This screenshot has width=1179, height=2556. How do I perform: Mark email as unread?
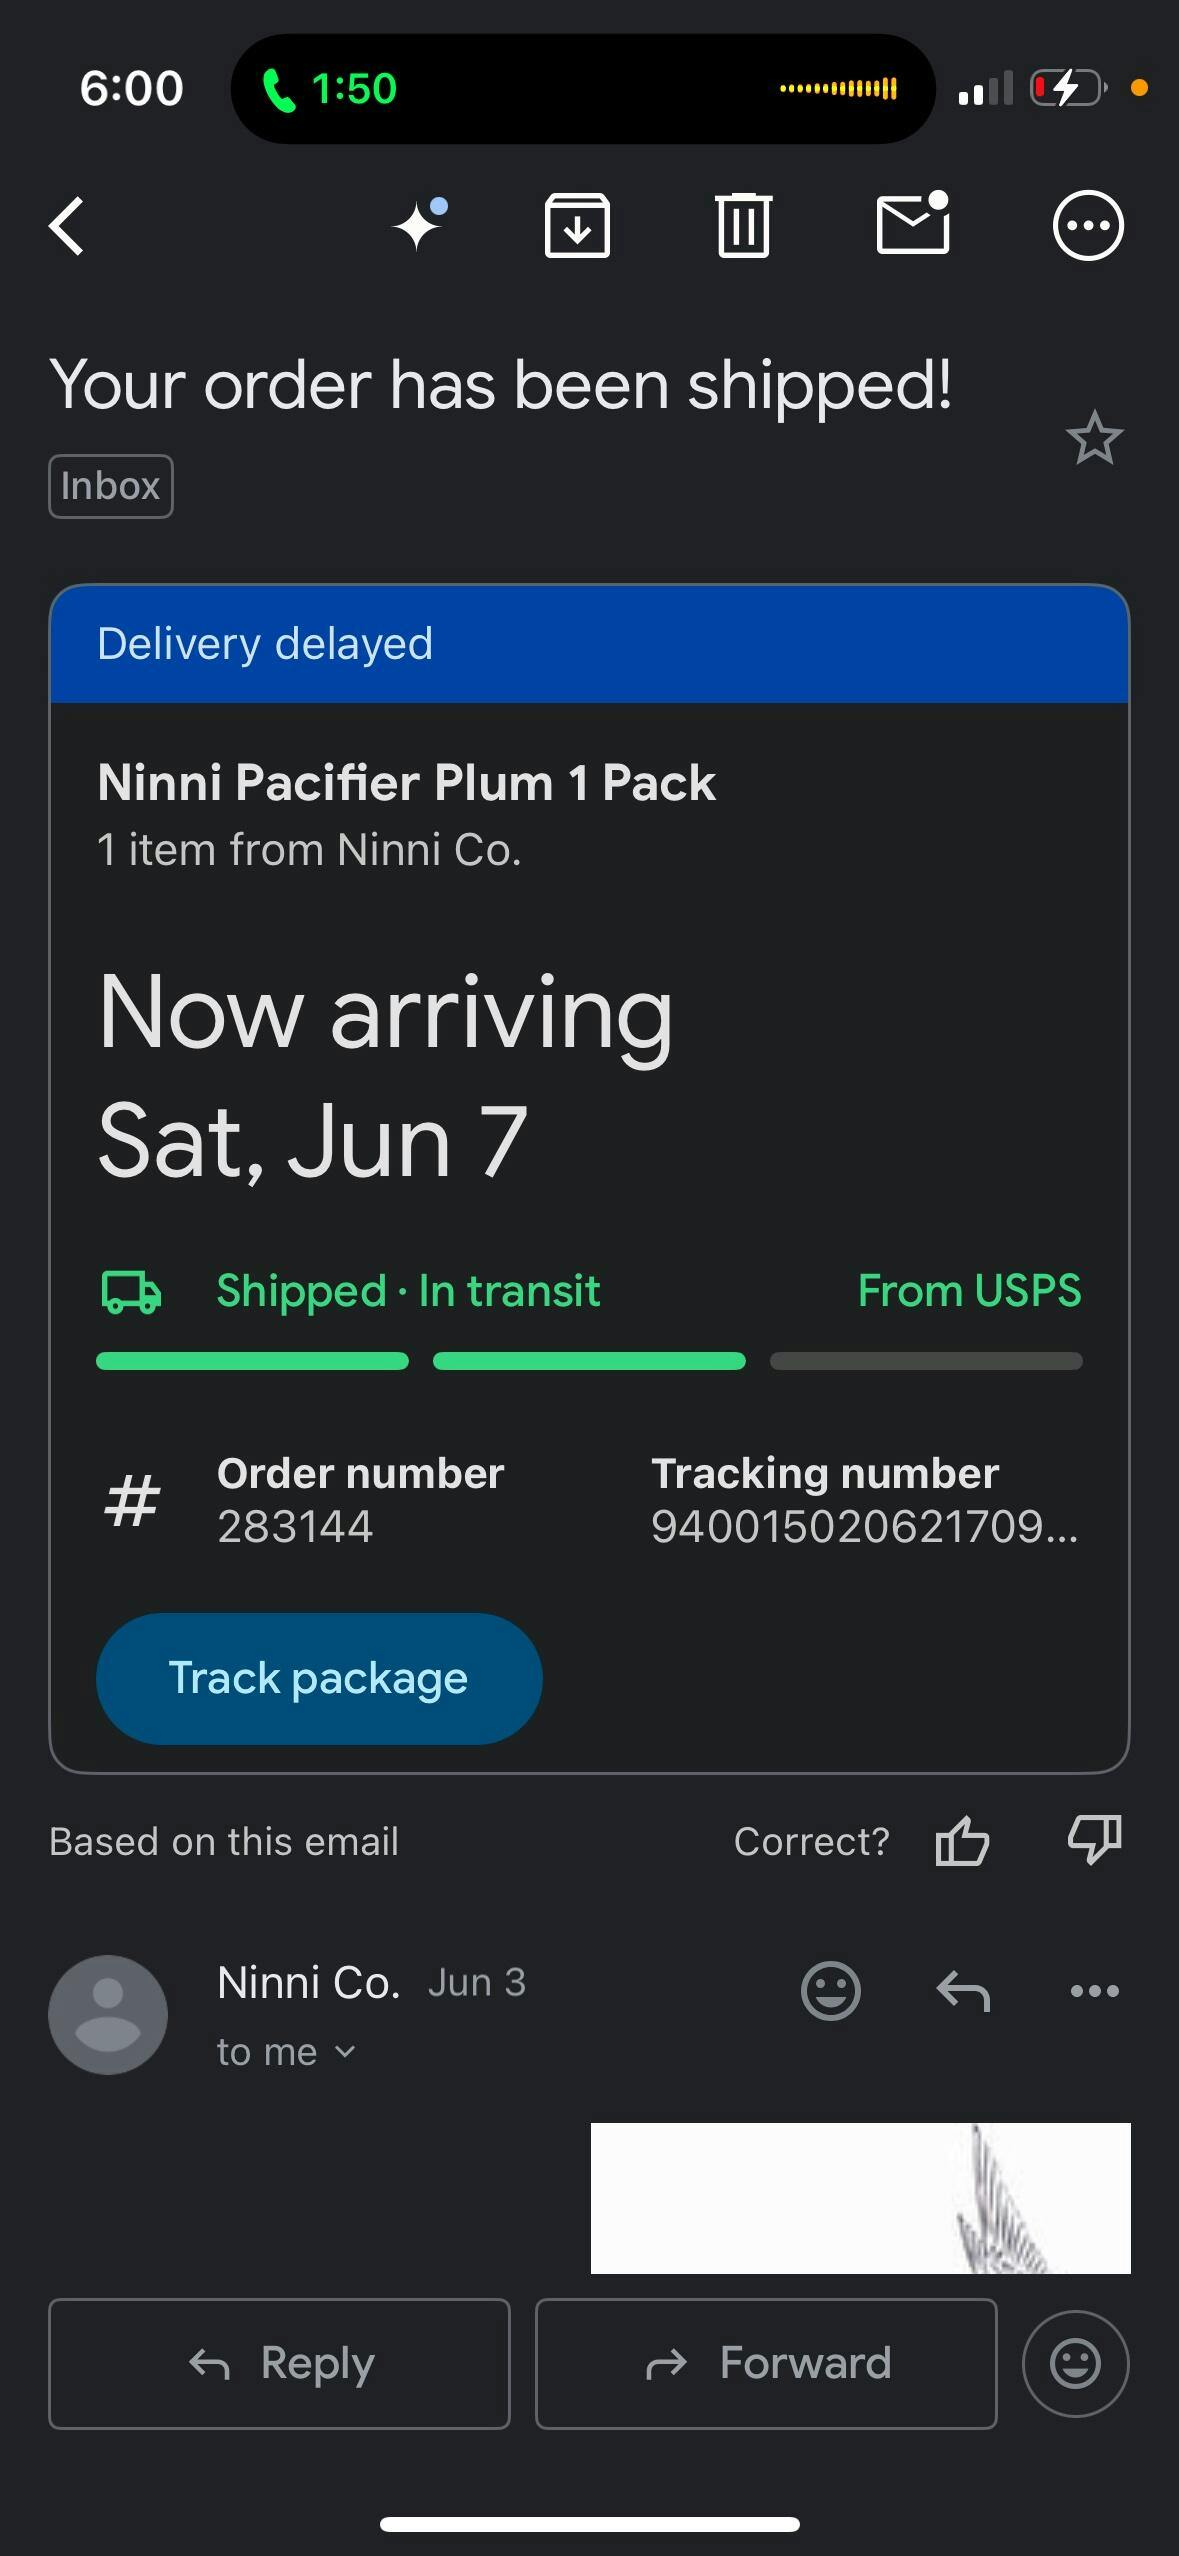click(x=912, y=224)
